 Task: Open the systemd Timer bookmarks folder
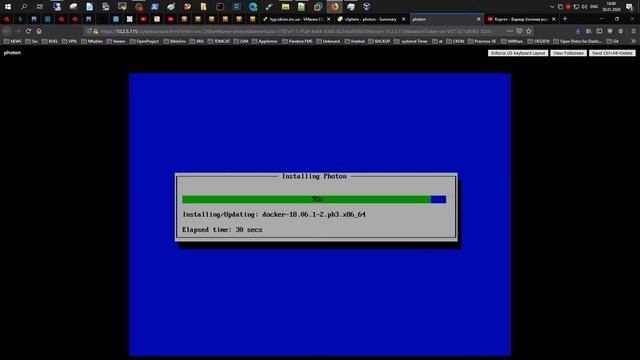pos(411,41)
